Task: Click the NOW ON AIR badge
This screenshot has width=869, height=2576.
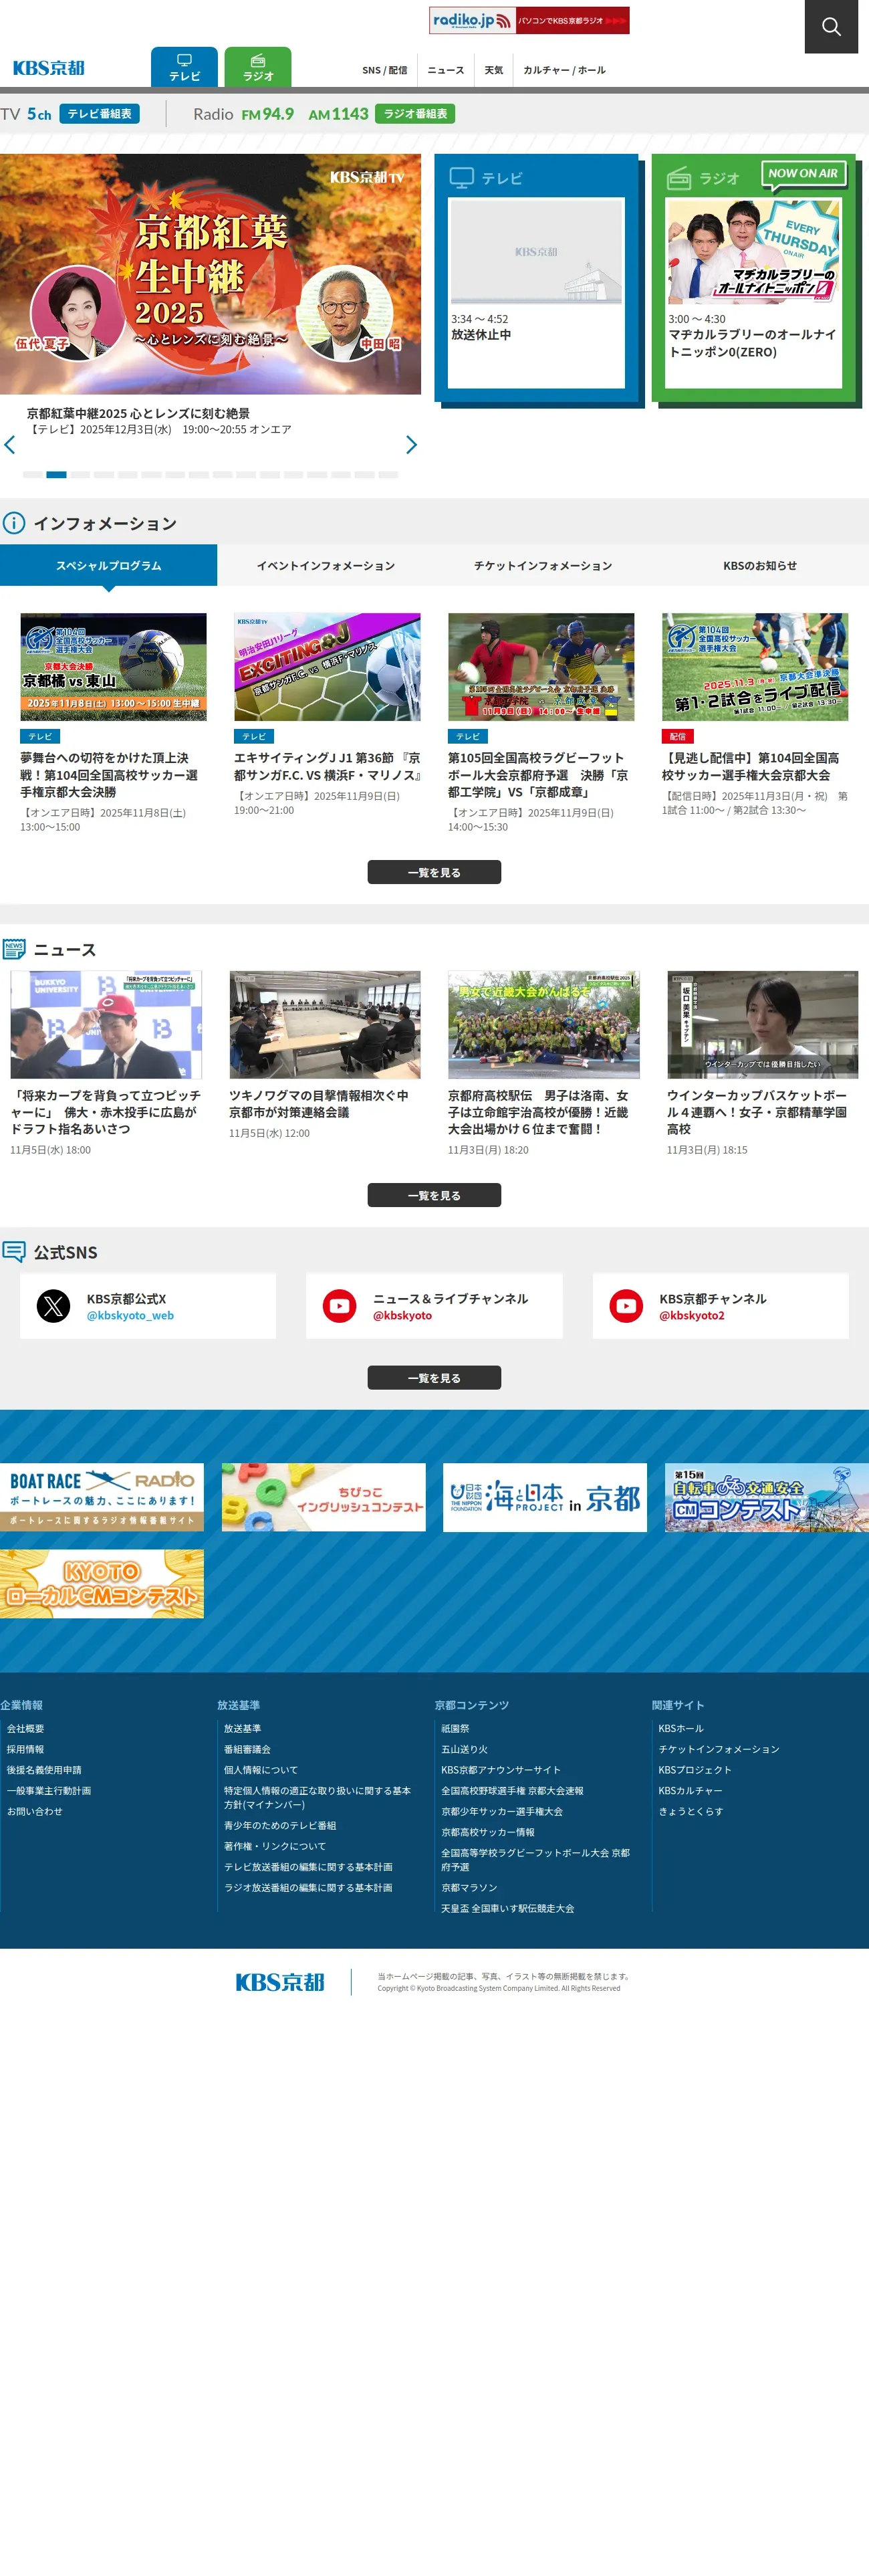Action: click(803, 174)
